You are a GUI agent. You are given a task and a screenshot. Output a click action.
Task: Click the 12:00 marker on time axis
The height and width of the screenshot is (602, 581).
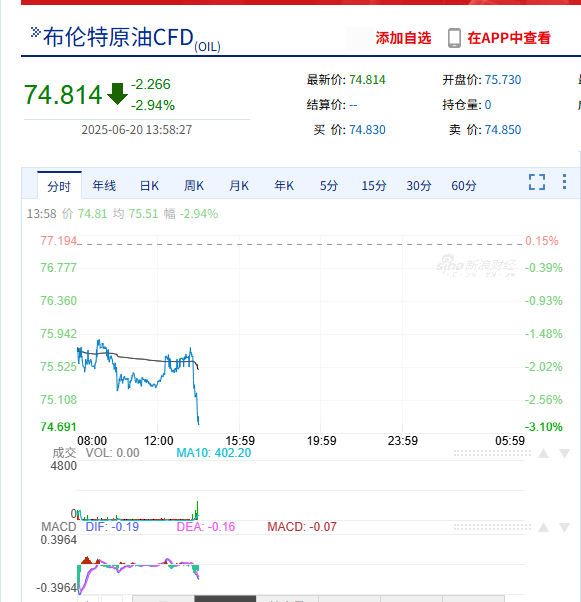click(158, 441)
